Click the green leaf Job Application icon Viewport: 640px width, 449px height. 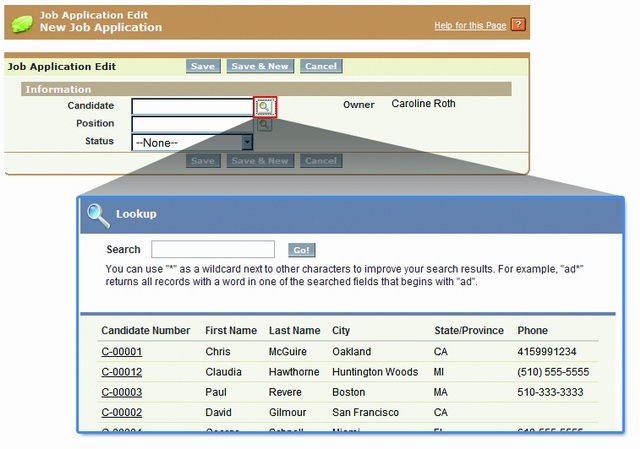22,24
